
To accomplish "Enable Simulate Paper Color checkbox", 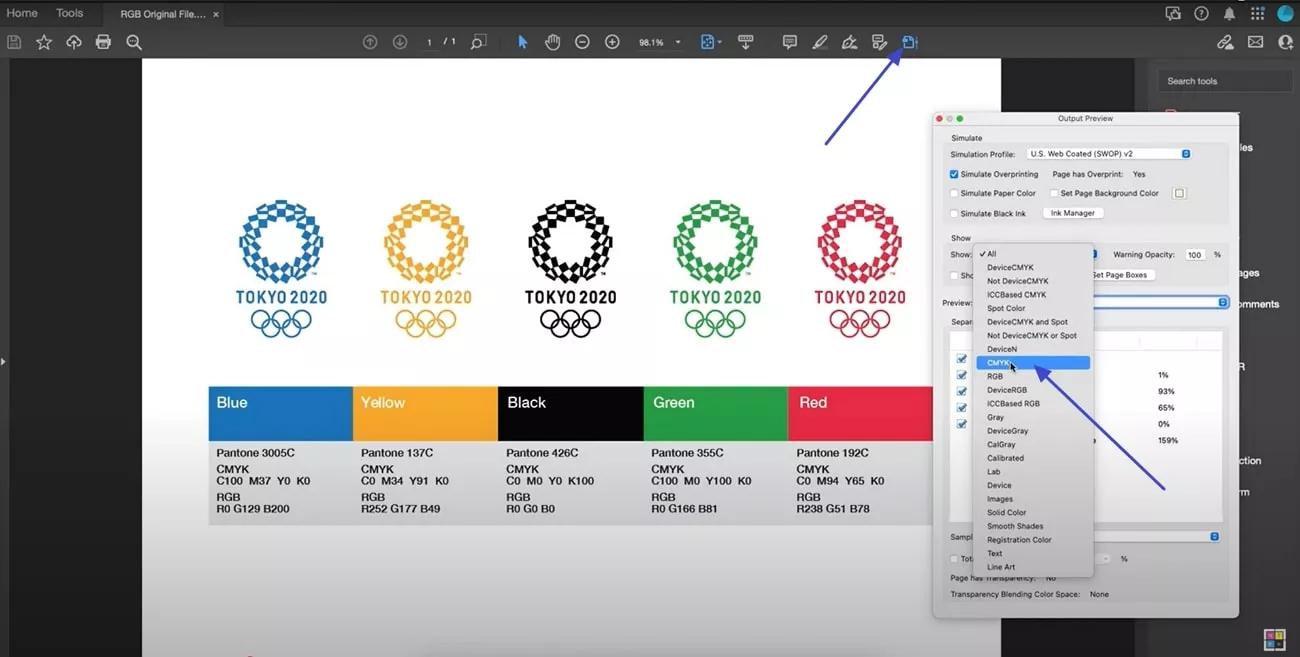I will pyautogui.click(x=954, y=193).
